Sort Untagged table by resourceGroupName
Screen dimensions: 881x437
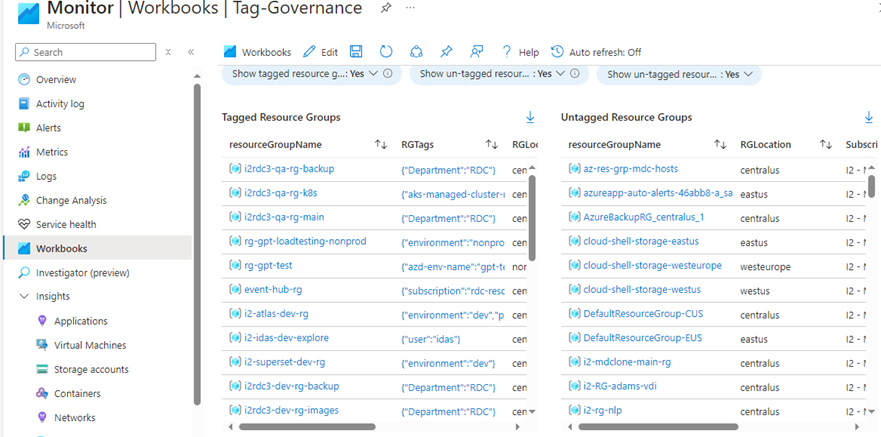pyautogui.click(x=720, y=144)
